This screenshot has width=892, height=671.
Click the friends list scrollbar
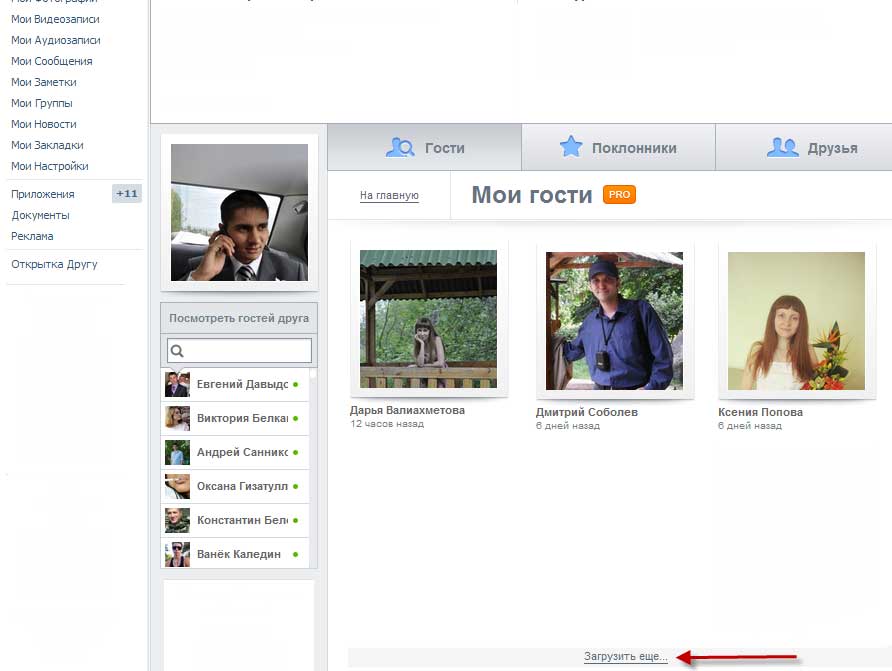tap(313, 467)
